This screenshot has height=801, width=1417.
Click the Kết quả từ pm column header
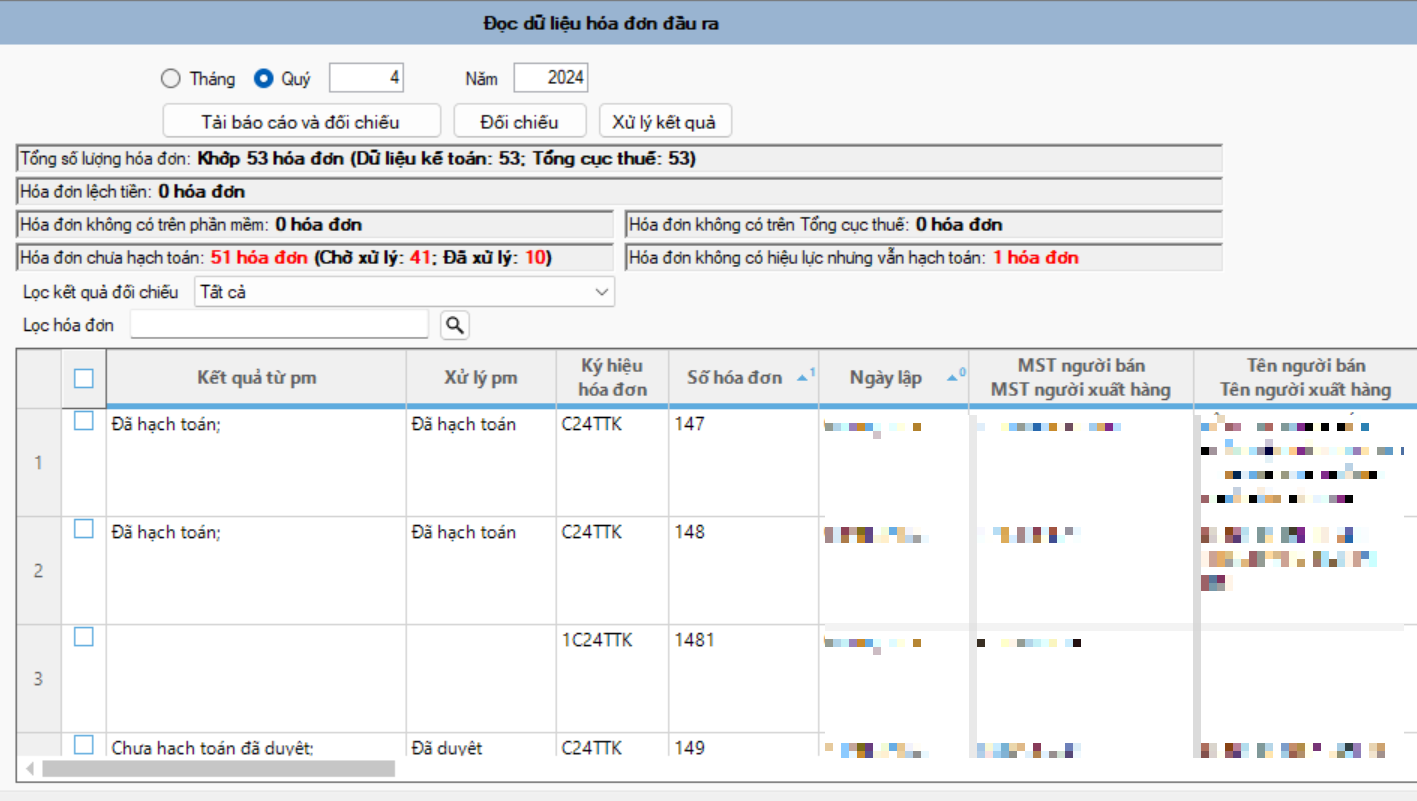click(256, 378)
